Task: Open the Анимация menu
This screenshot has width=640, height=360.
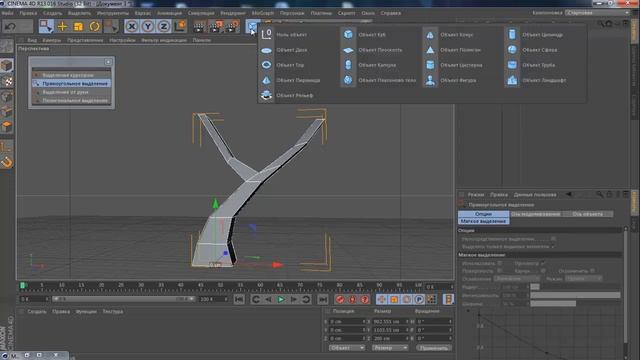Action: (169, 13)
